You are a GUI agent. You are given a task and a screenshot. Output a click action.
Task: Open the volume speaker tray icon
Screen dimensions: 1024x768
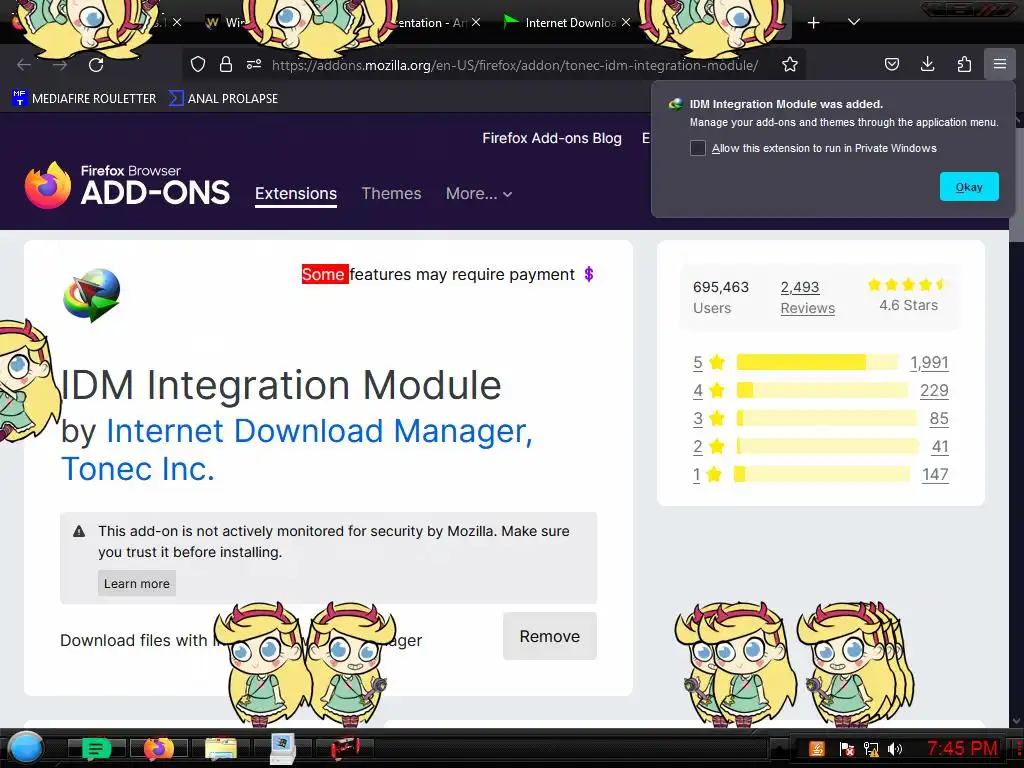895,748
